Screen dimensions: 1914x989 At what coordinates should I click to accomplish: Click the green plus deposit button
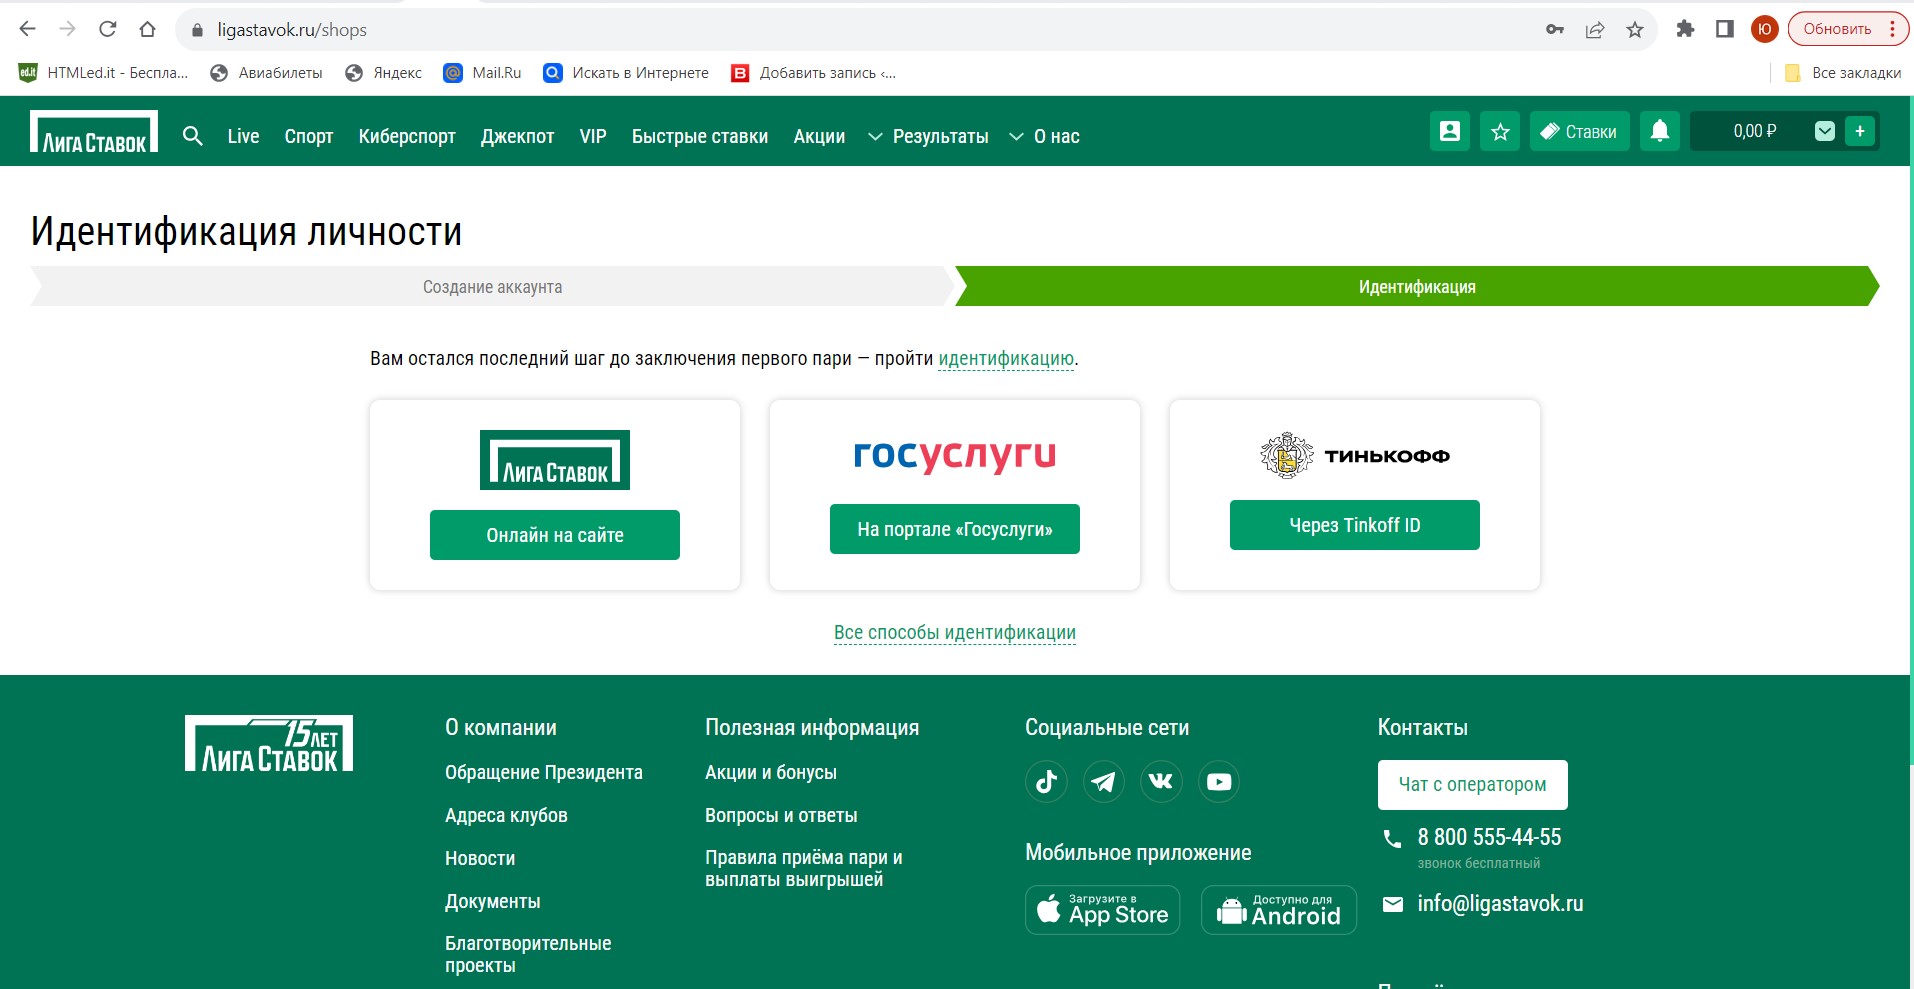coord(1859,131)
